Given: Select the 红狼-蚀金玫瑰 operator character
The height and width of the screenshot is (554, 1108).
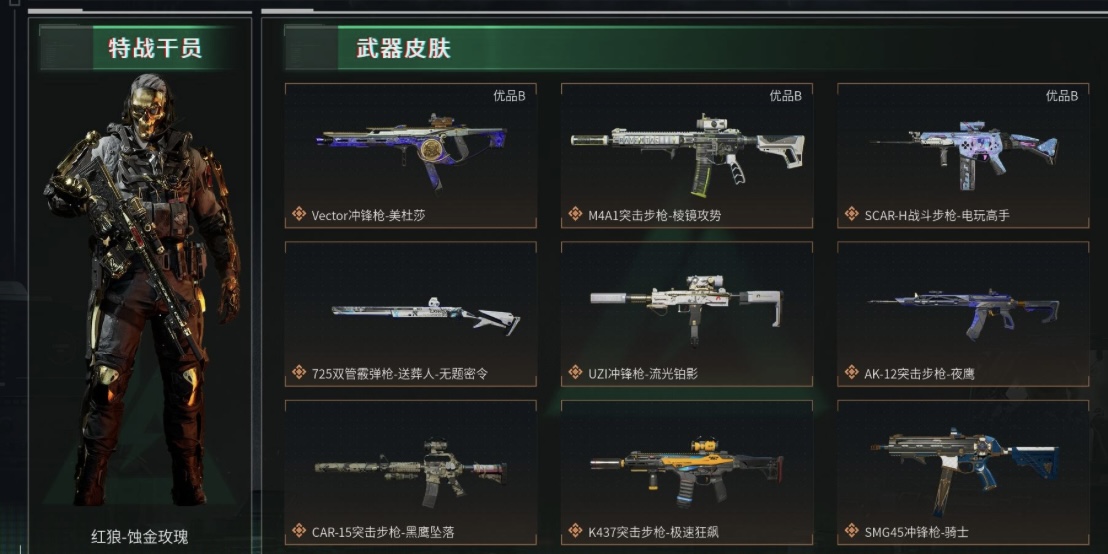Looking at the screenshot, I should 140,290.
